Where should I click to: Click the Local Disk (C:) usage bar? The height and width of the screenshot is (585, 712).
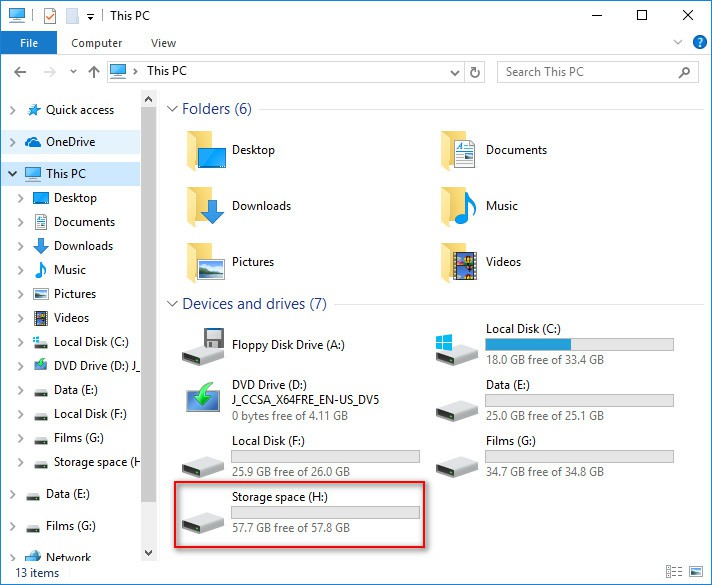coord(579,345)
